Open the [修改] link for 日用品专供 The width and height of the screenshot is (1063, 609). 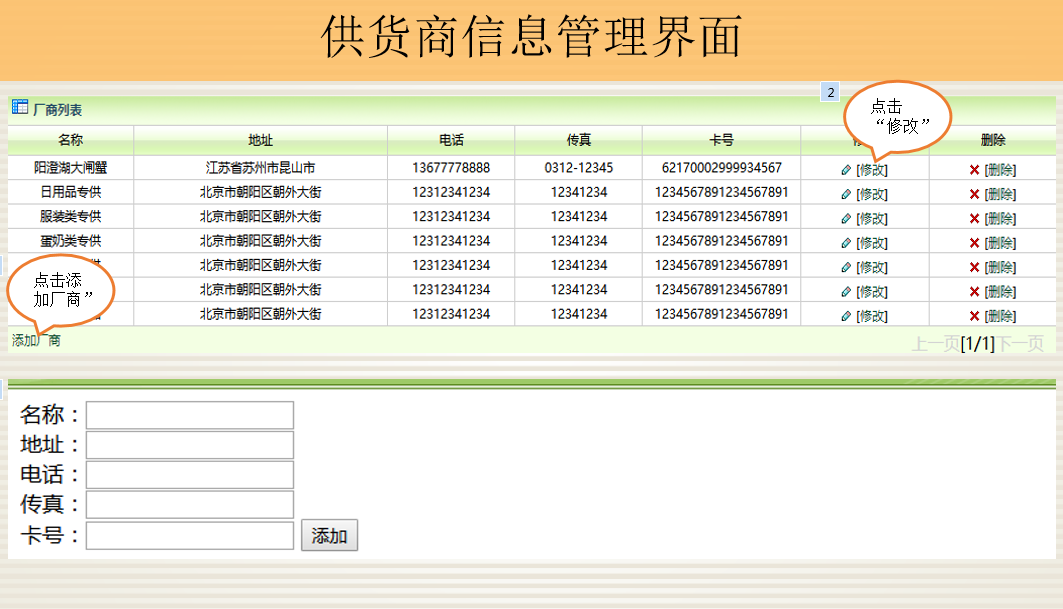click(x=871, y=194)
